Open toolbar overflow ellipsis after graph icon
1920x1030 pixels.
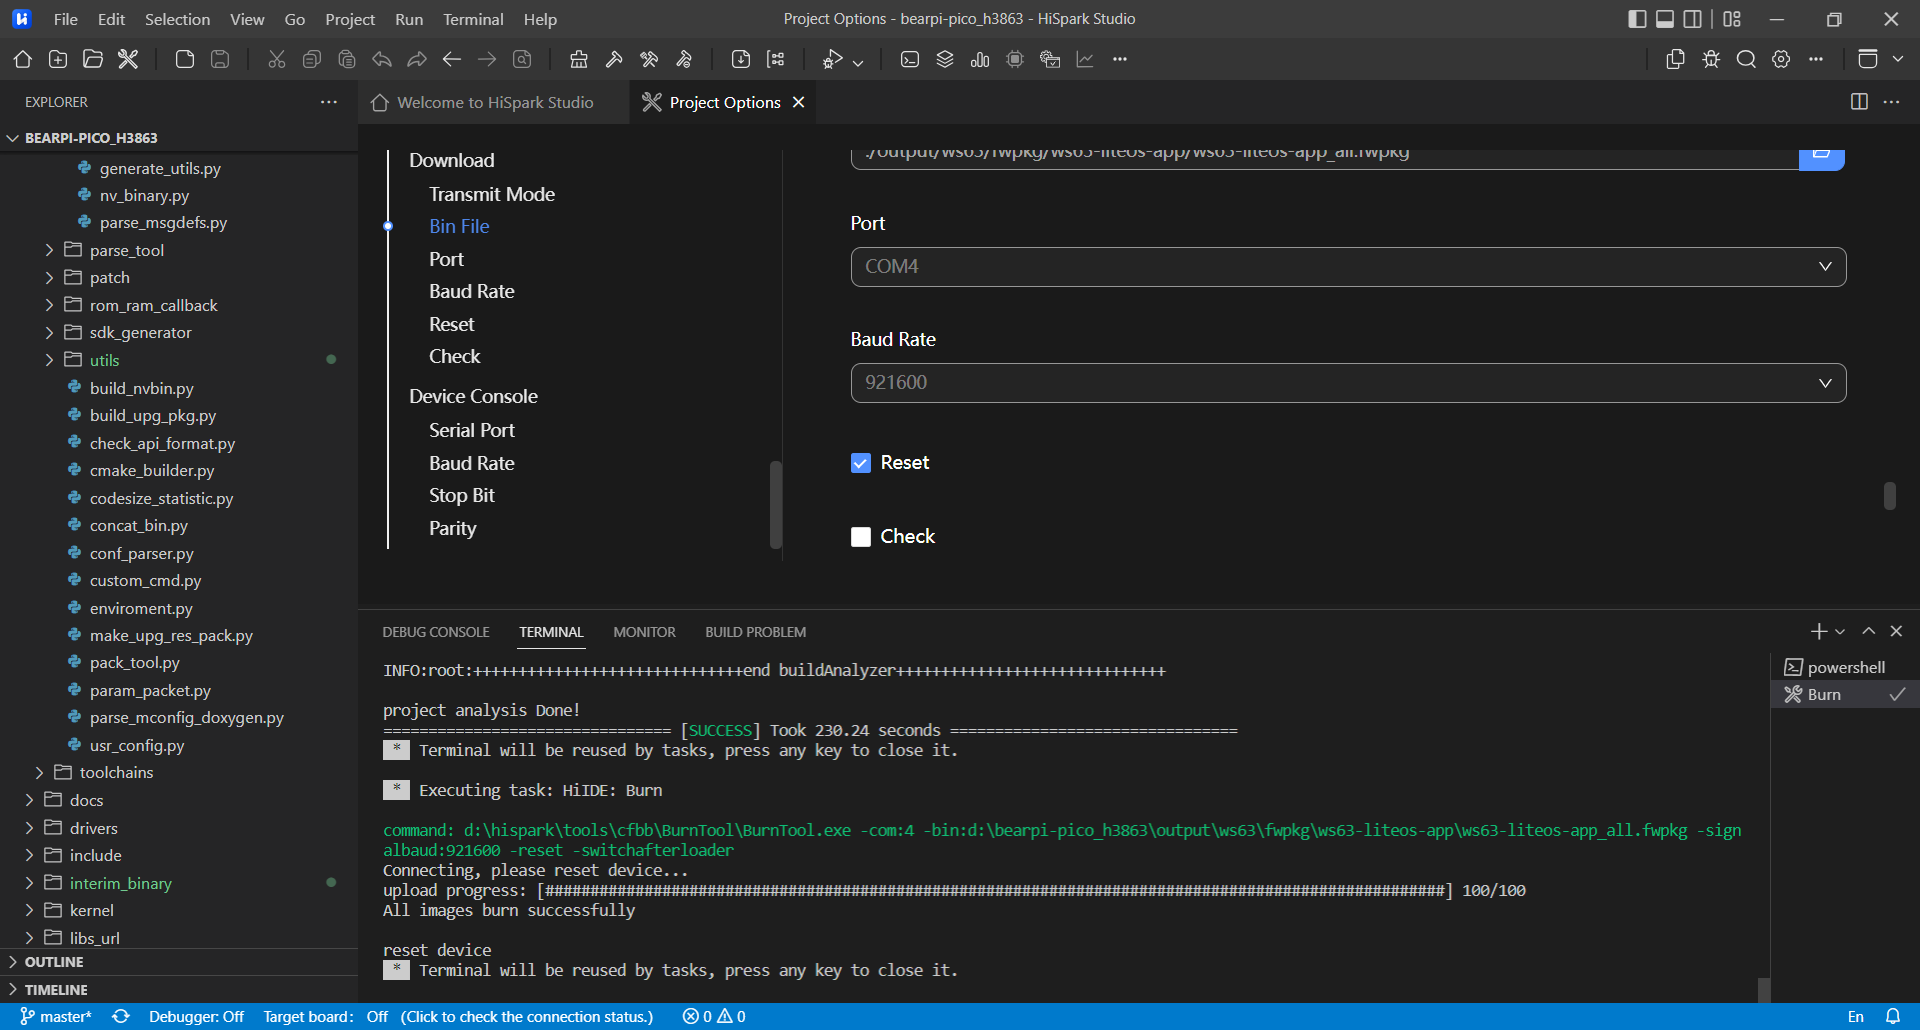pos(1120,60)
